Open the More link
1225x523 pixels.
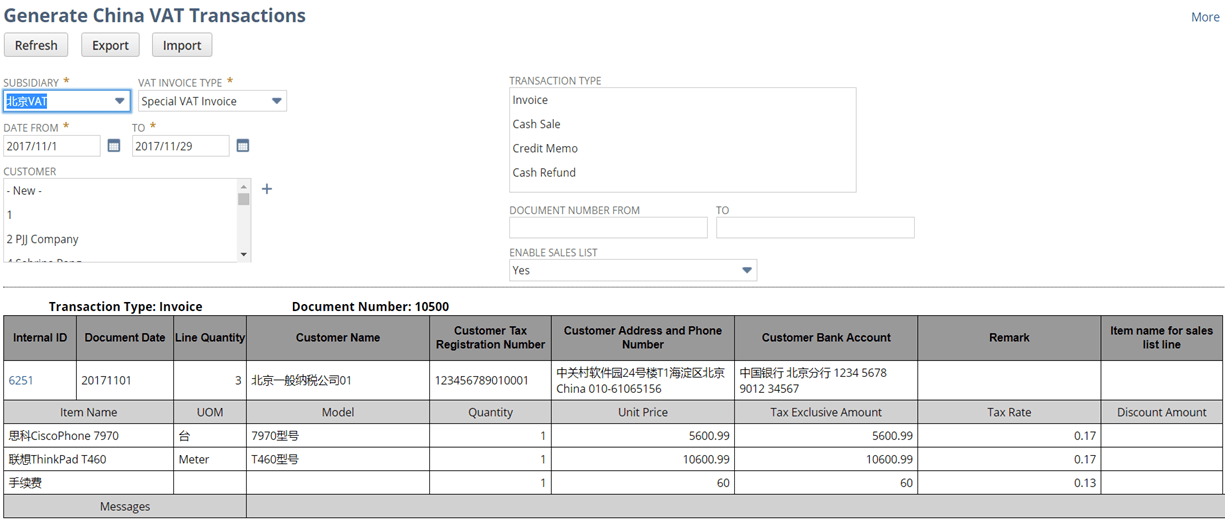[1205, 17]
